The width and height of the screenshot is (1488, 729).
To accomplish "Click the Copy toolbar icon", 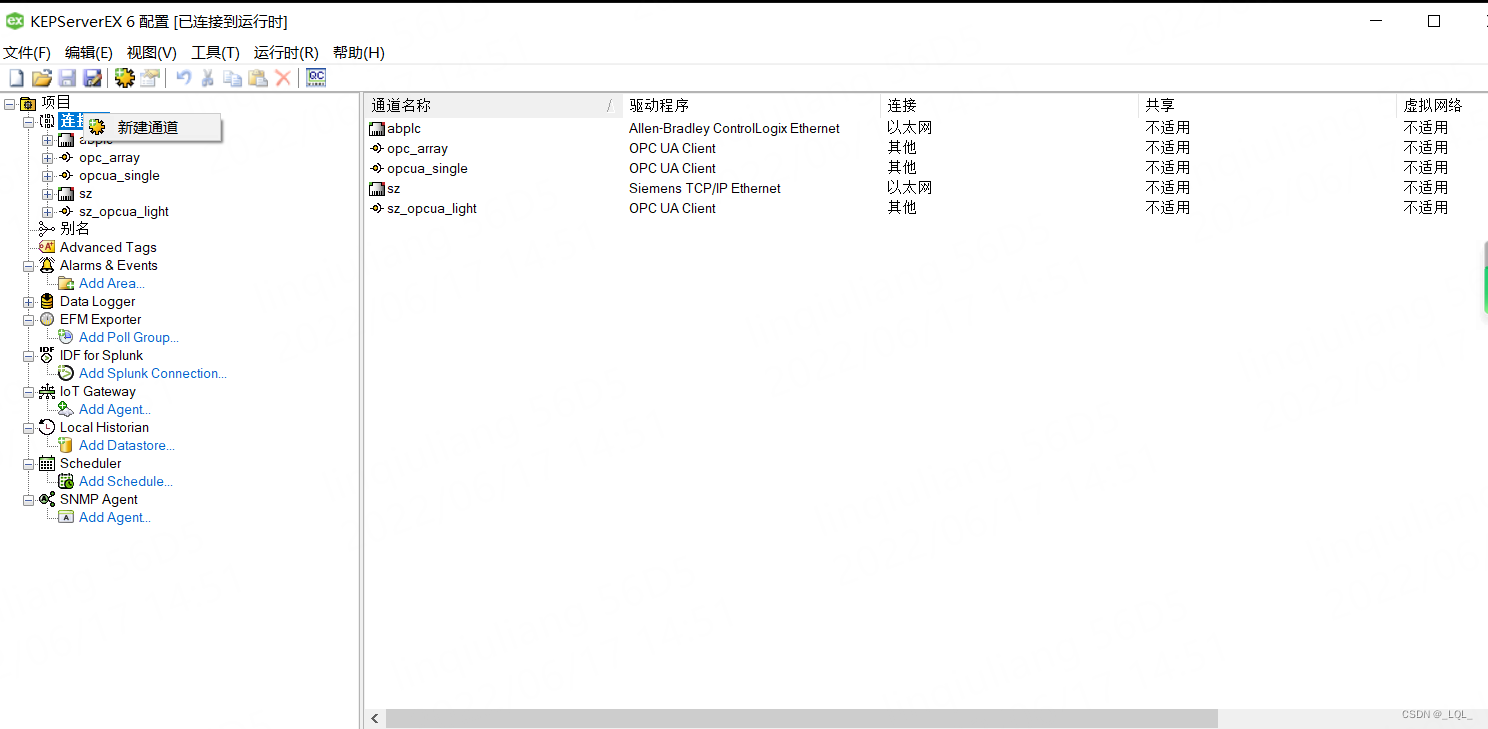I will 233,78.
